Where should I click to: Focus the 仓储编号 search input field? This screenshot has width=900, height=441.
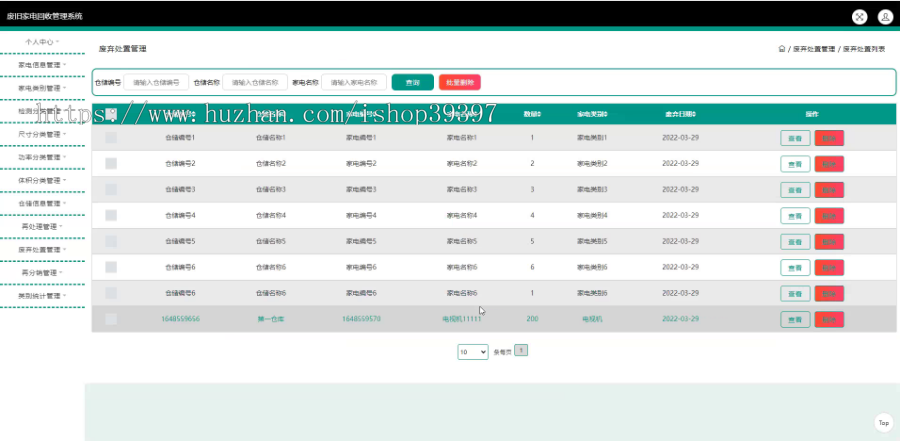click(x=156, y=82)
